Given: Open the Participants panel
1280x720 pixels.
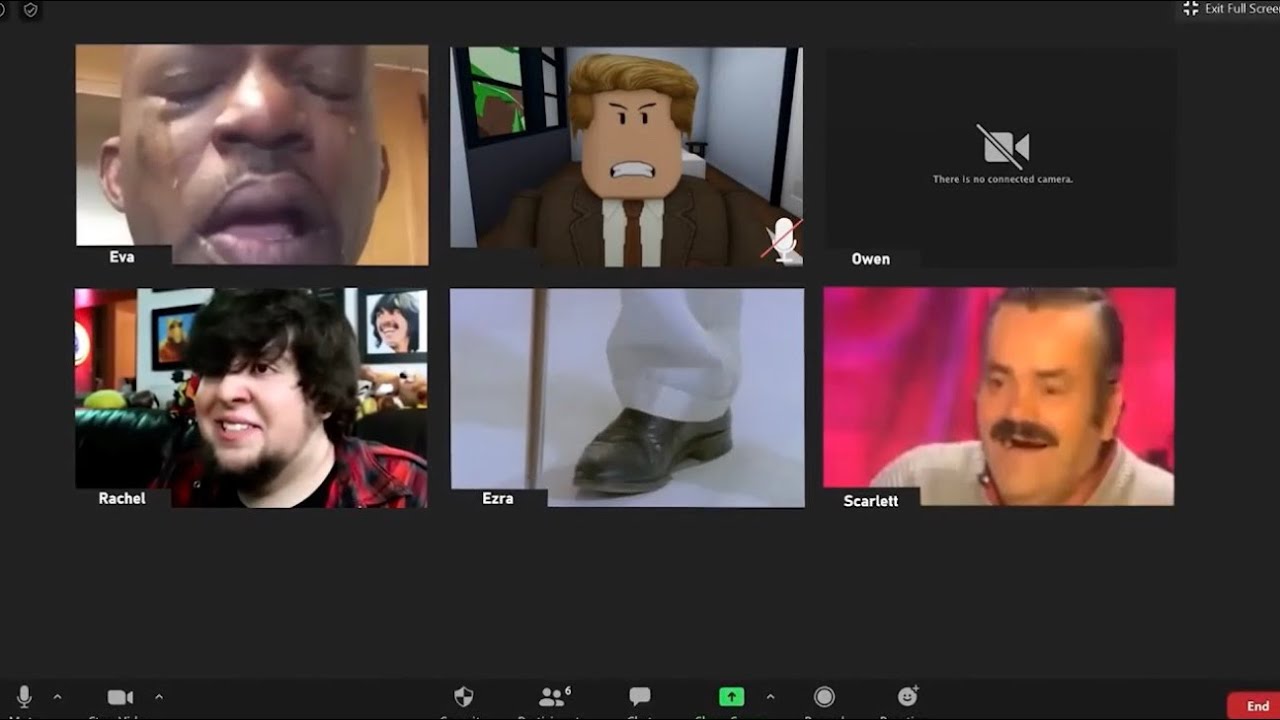Looking at the screenshot, I should pyautogui.click(x=554, y=697).
